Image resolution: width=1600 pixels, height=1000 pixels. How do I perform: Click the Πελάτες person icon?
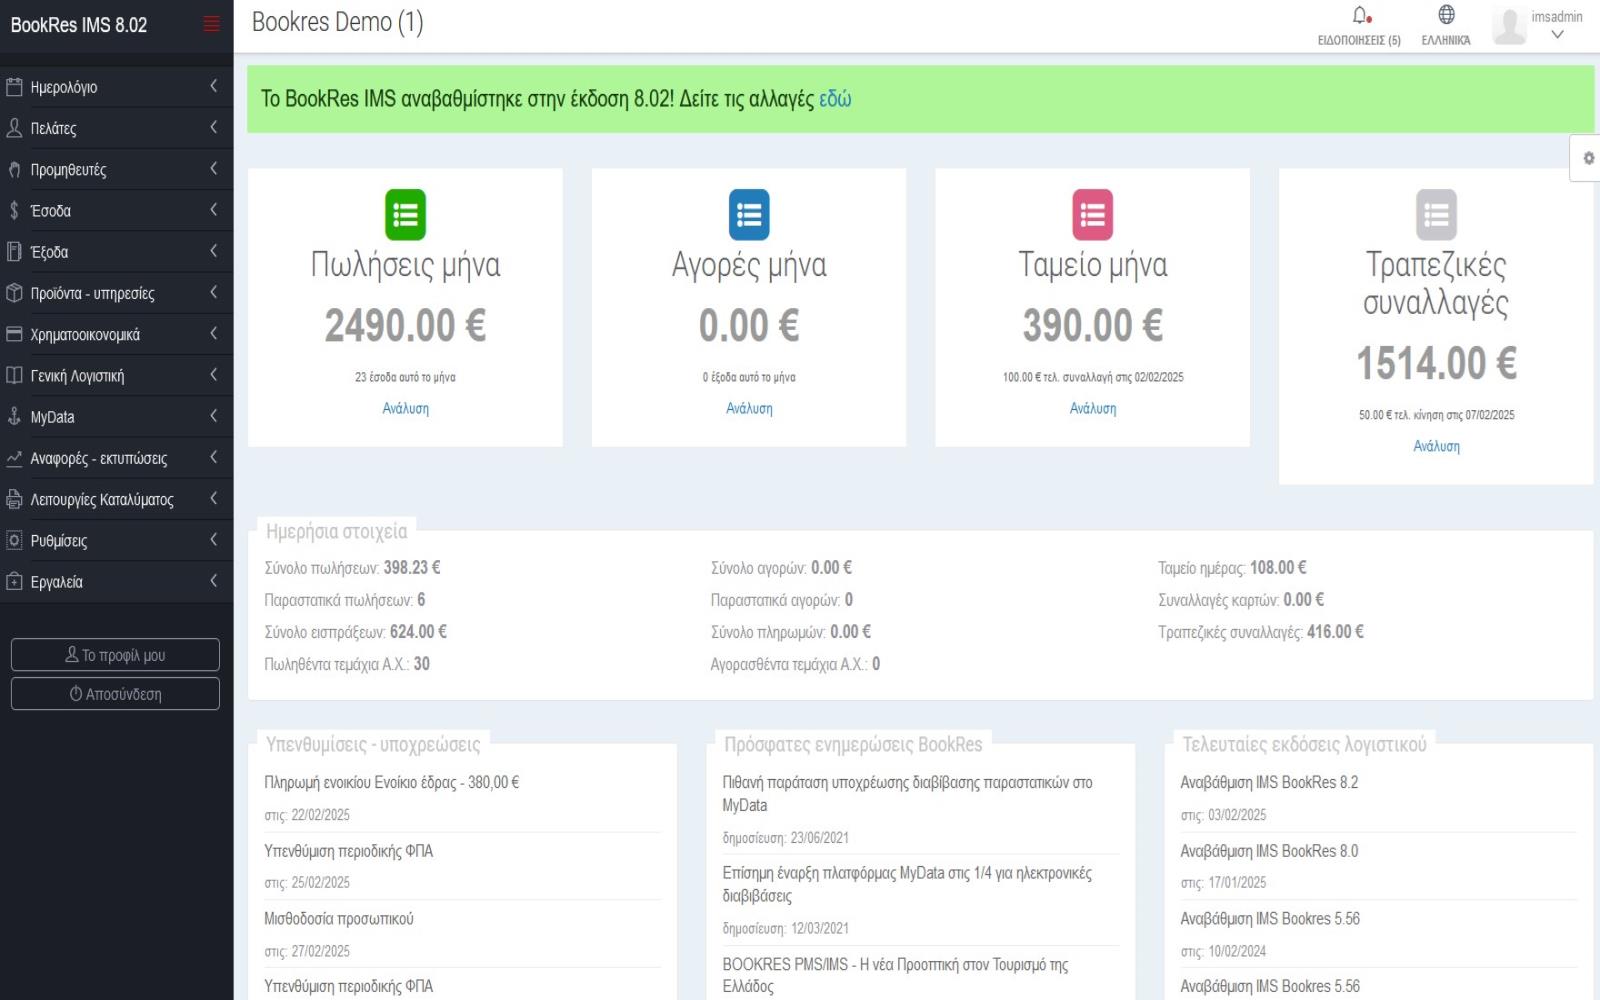14,128
